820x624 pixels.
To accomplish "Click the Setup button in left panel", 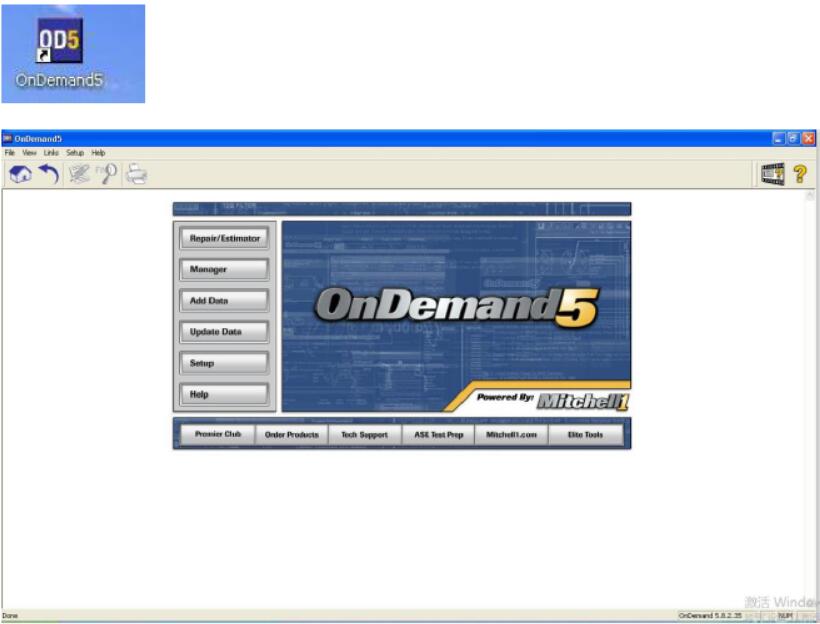I will click(224, 363).
